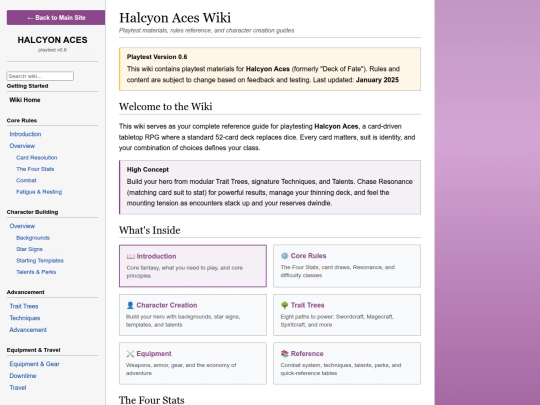Click the January 2025 last updated date
This screenshot has height=405, width=540.
(377, 80)
